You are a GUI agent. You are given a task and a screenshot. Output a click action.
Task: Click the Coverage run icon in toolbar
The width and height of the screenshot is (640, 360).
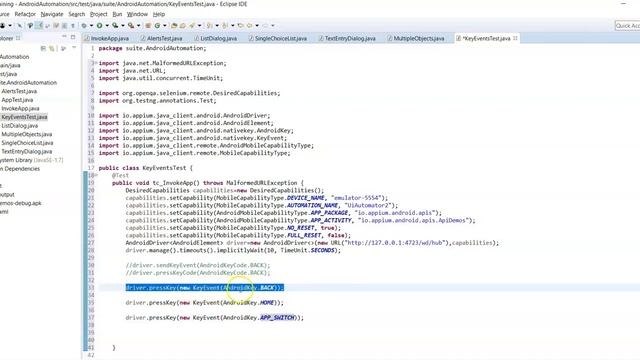point(115,25)
